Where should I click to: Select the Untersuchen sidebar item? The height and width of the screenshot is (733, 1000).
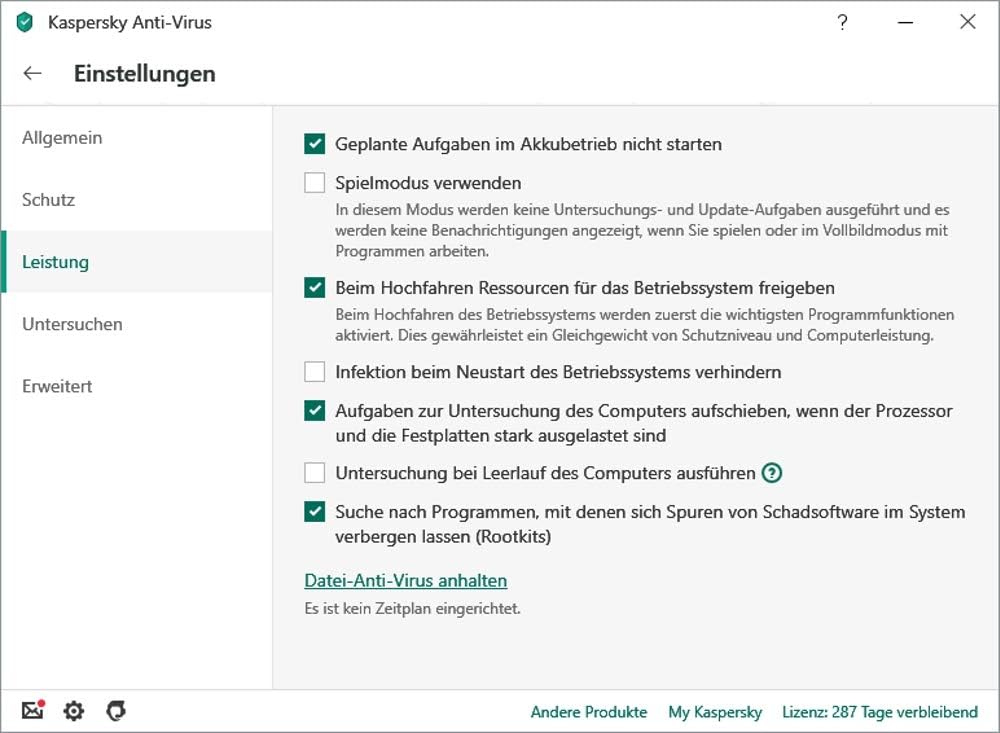pyautogui.click(x=72, y=324)
